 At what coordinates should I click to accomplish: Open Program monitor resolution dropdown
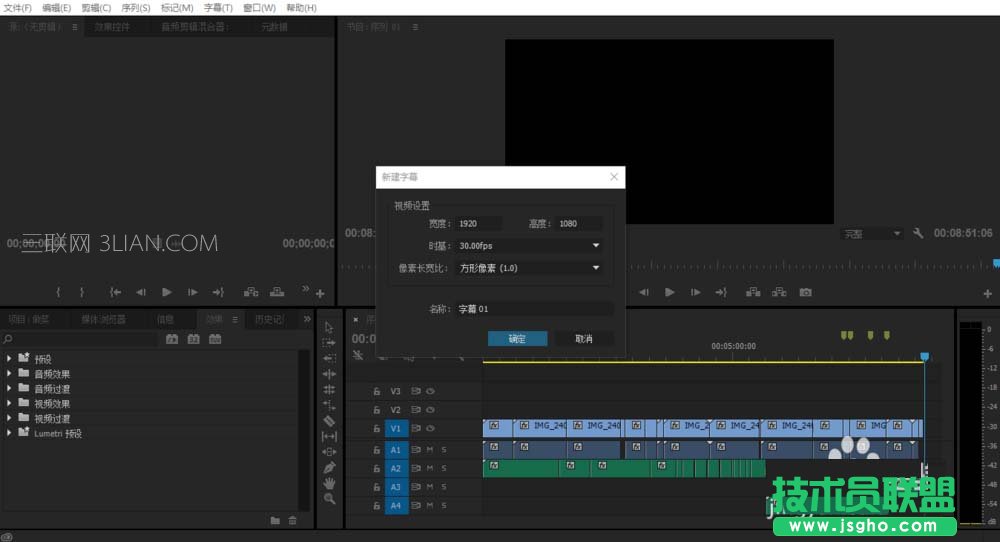[872, 234]
